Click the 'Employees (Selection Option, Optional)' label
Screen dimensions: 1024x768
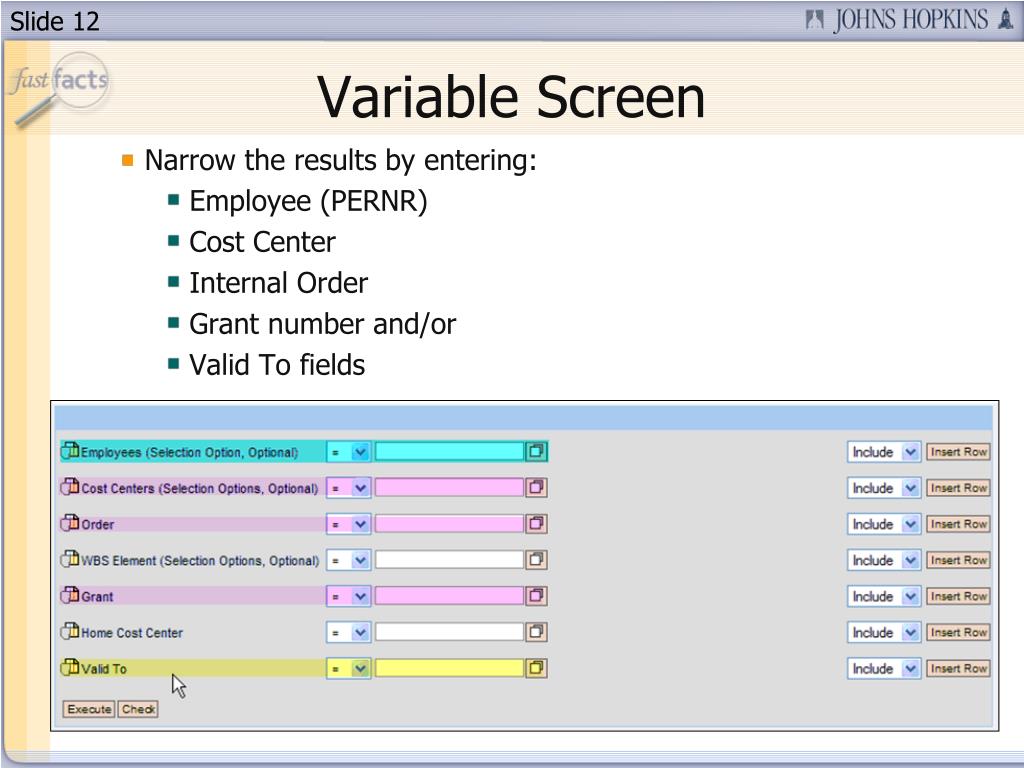(189, 453)
